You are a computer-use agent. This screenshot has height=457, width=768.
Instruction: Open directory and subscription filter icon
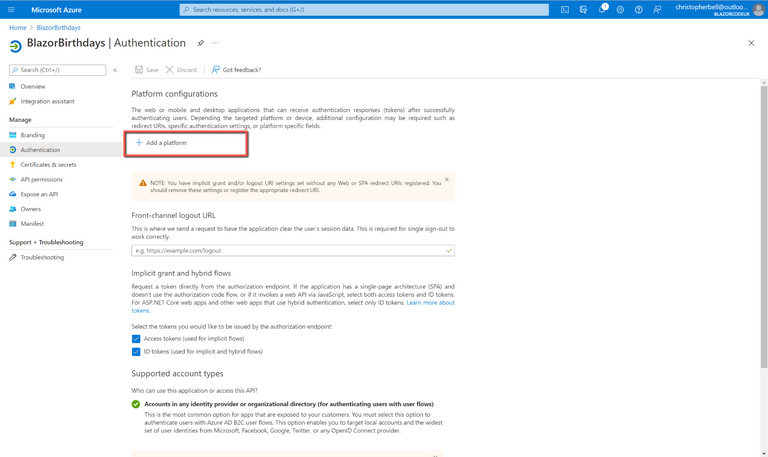click(583, 10)
